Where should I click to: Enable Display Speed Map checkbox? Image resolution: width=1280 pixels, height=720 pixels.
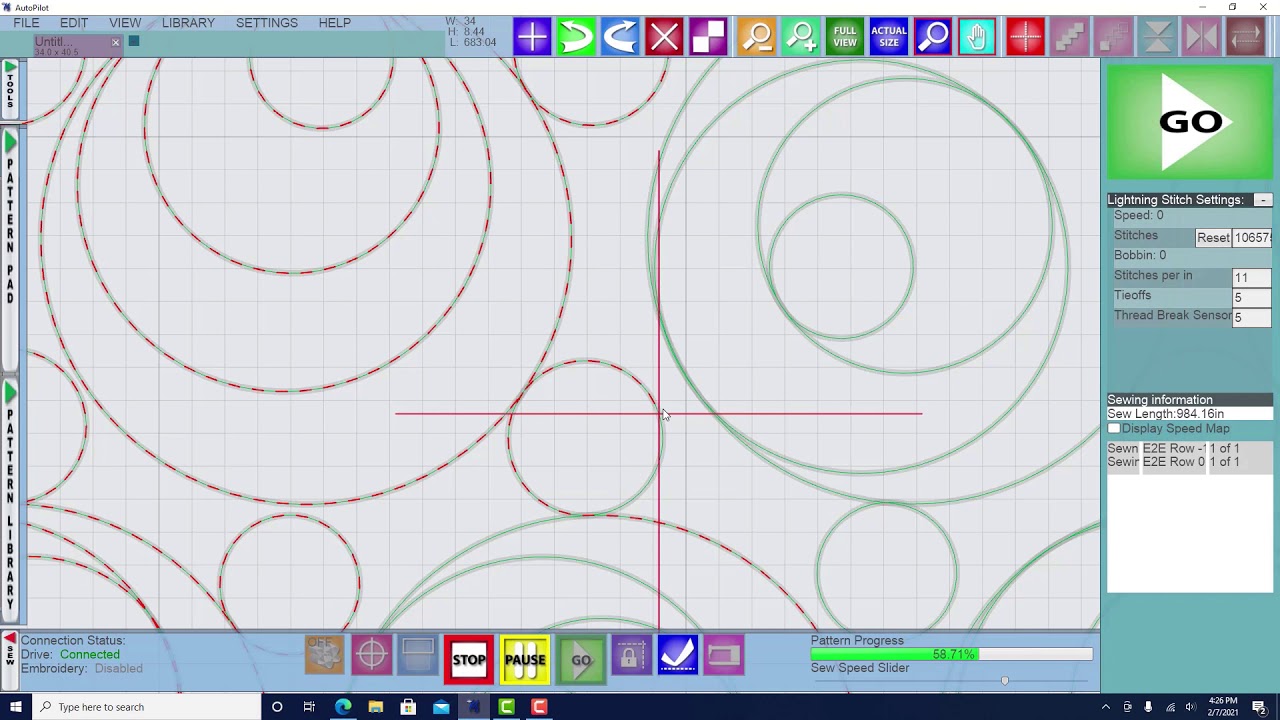click(x=1114, y=429)
